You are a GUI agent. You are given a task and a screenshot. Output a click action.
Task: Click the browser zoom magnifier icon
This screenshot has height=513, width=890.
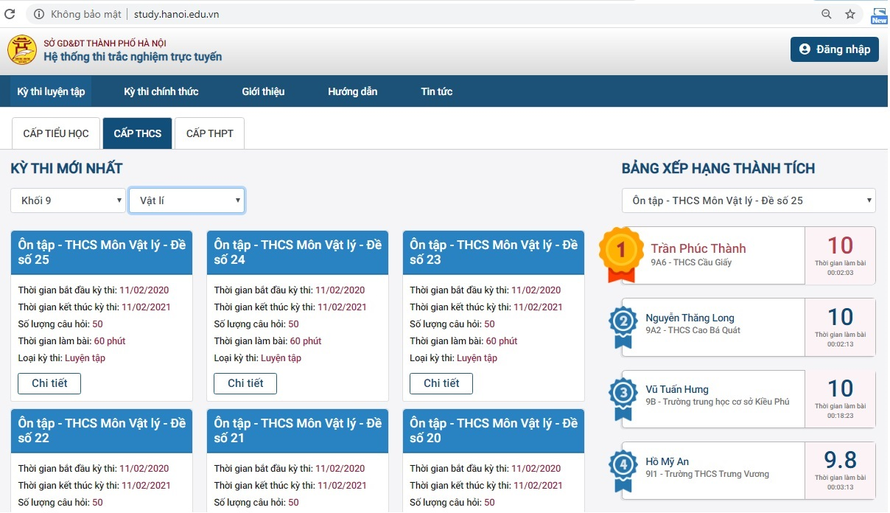826,14
